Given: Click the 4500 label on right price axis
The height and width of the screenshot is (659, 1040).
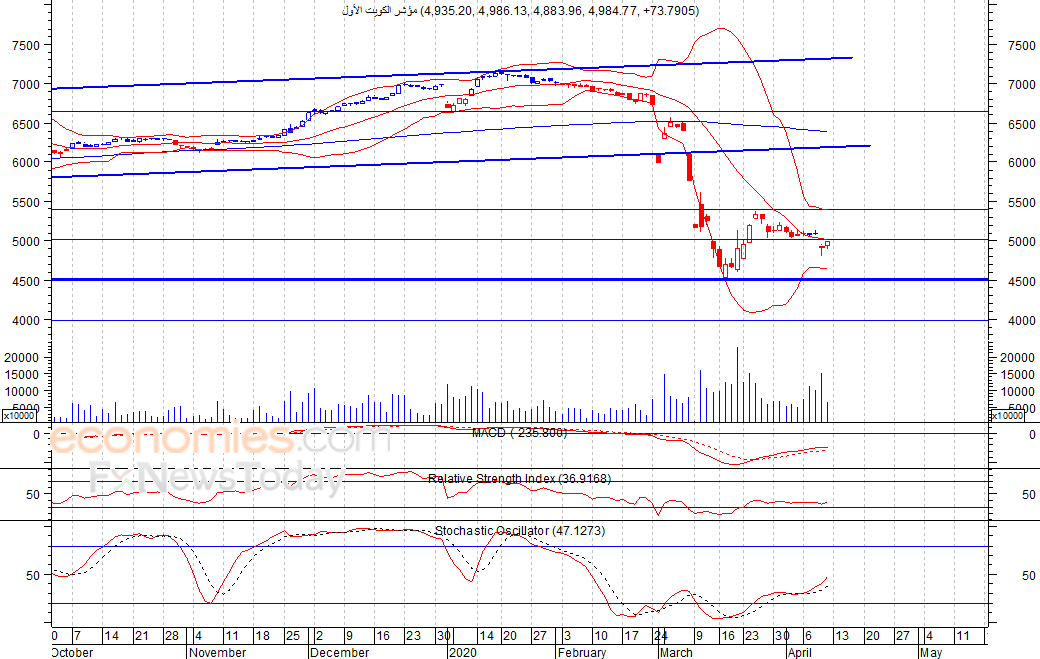Looking at the screenshot, I should pos(1021,282).
